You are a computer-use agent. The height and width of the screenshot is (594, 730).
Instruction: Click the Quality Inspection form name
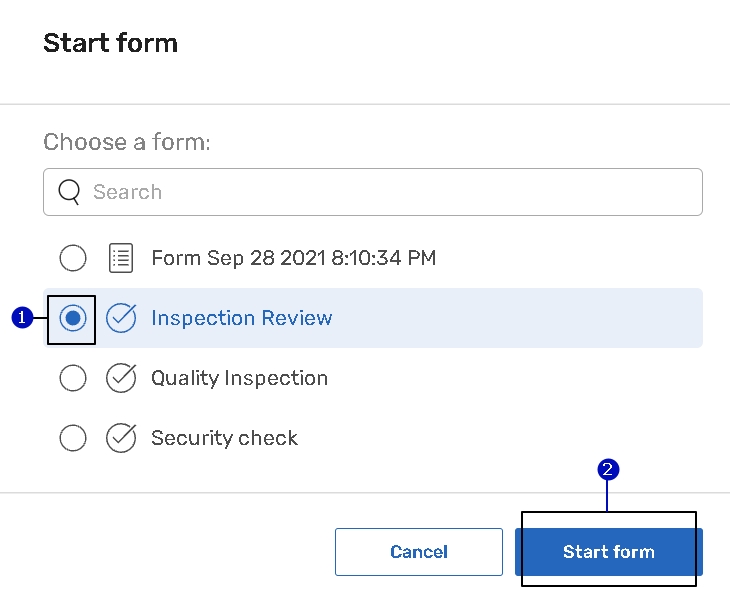click(x=239, y=378)
